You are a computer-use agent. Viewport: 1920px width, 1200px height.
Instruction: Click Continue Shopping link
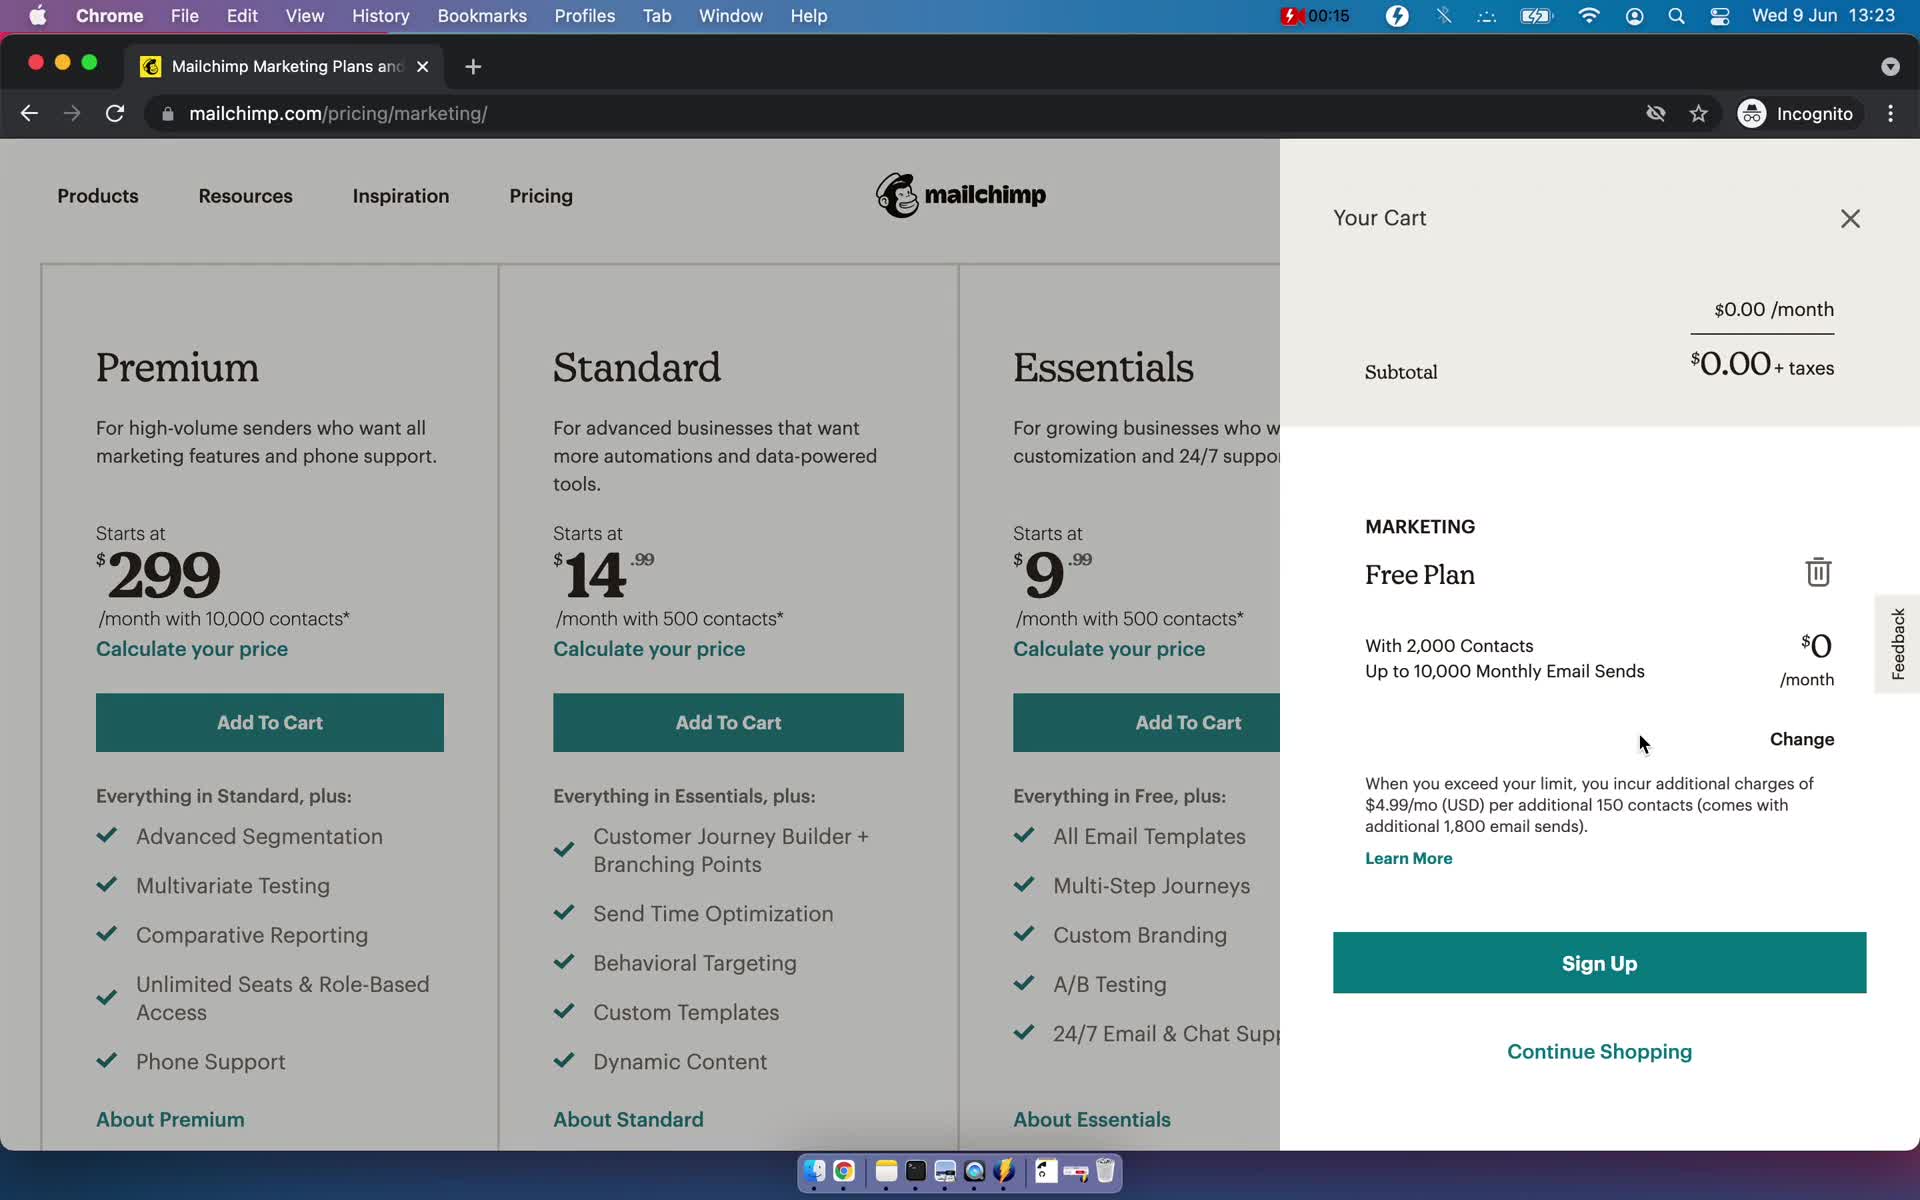coord(1599,1051)
